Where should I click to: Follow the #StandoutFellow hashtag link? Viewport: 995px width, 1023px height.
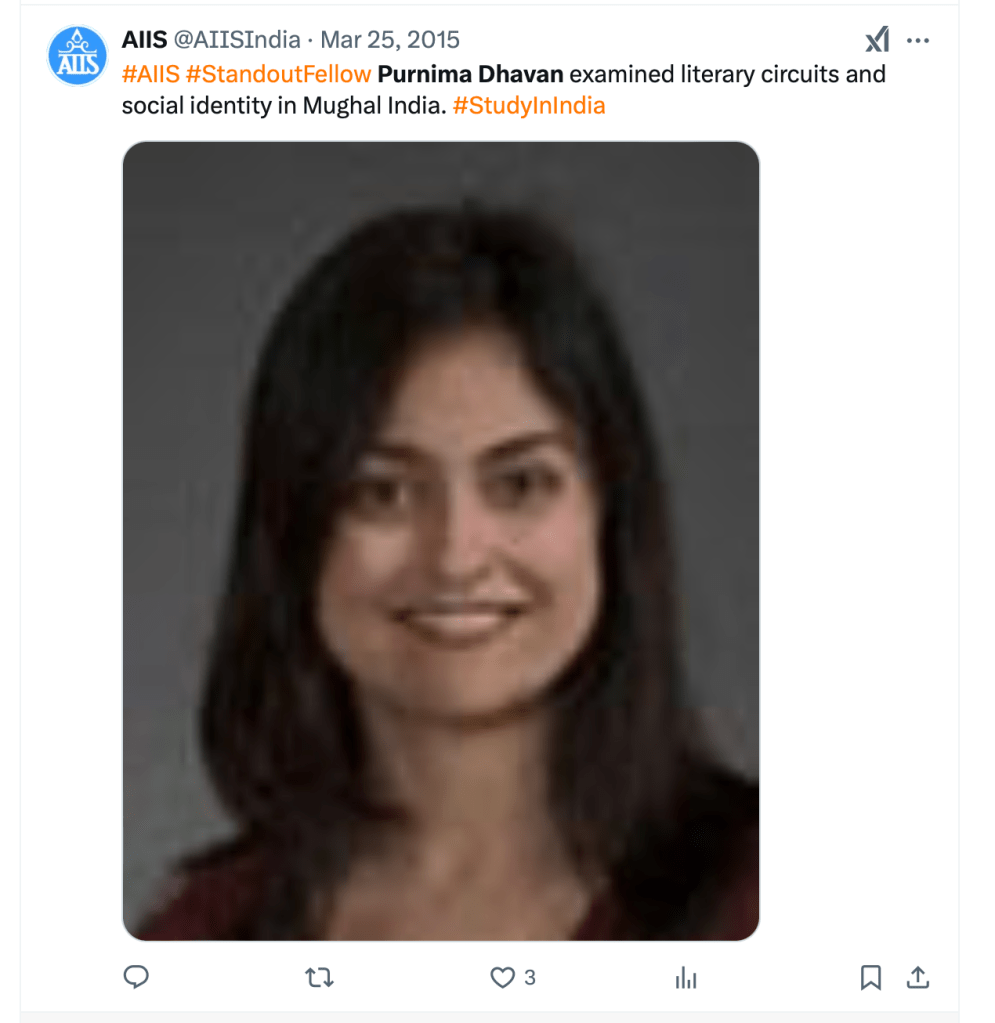pyautogui.click(x=279, y=74)
